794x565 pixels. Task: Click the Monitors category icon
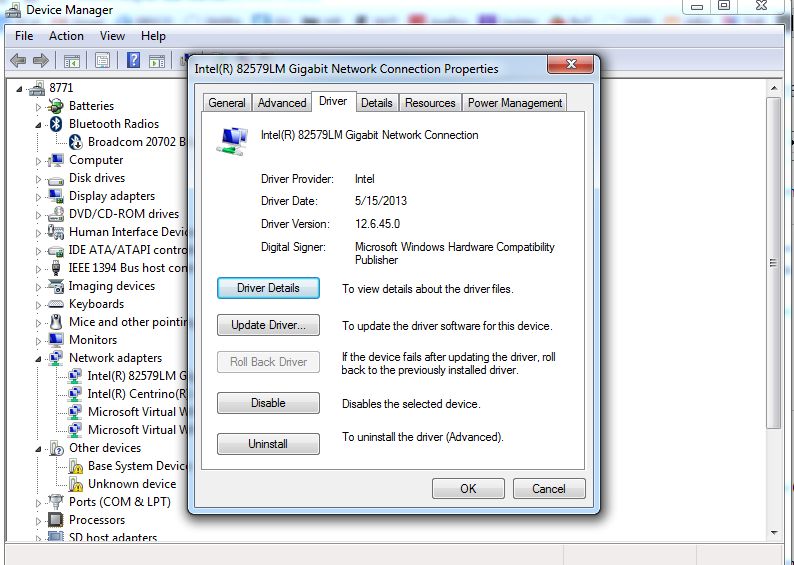pyautogui.click(x=55, y=340)
